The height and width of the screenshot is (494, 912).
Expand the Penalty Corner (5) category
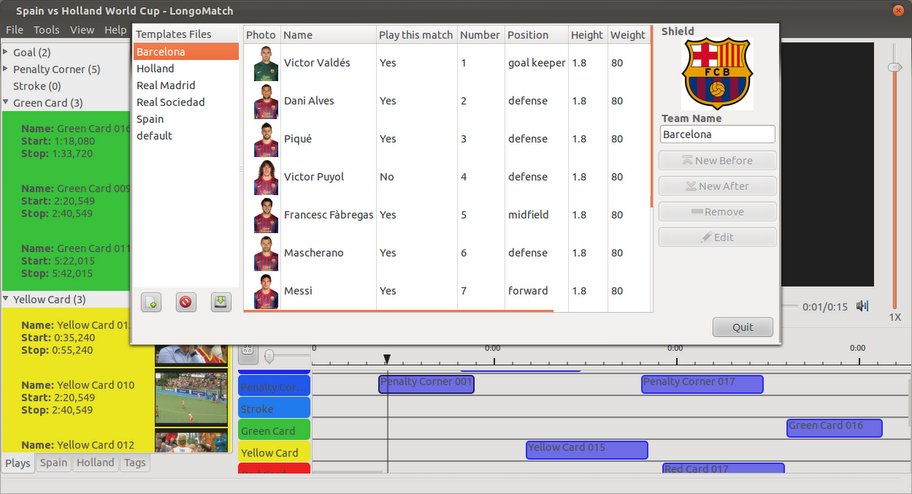[x=6, y=69]
